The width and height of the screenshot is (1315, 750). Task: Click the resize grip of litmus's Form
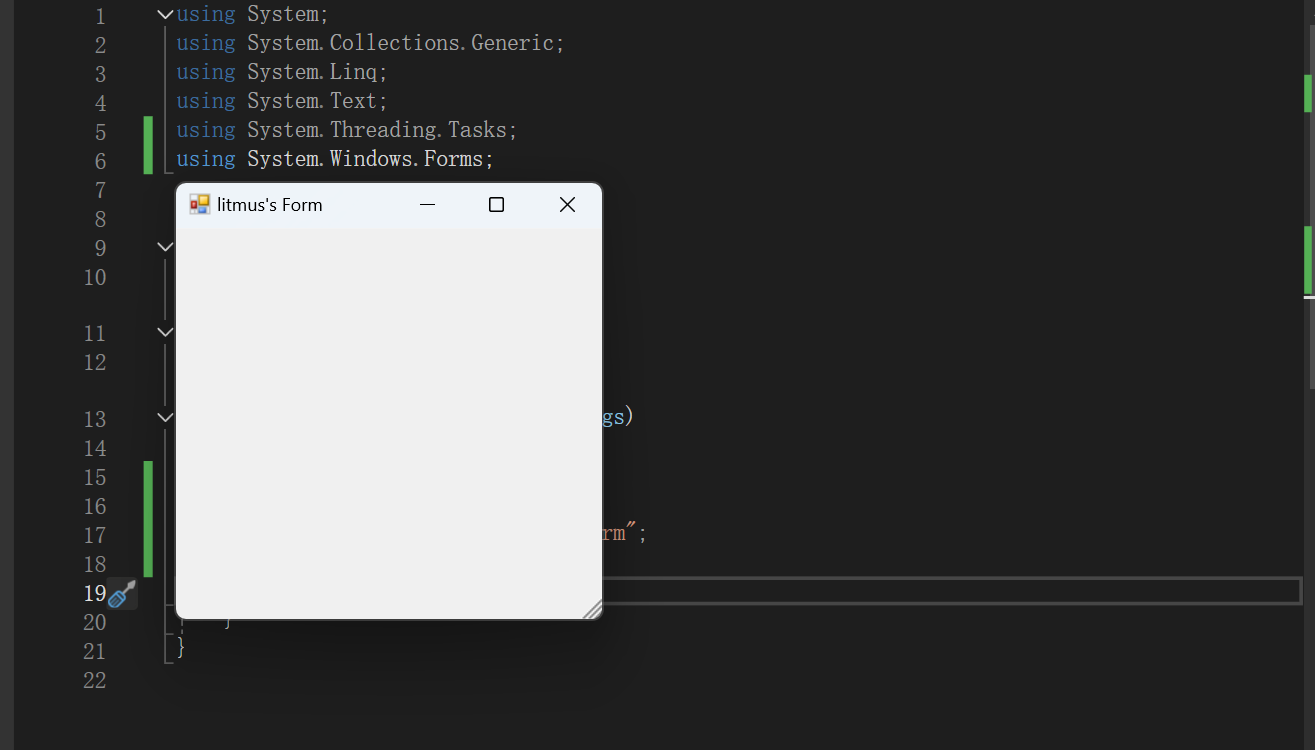592,609
